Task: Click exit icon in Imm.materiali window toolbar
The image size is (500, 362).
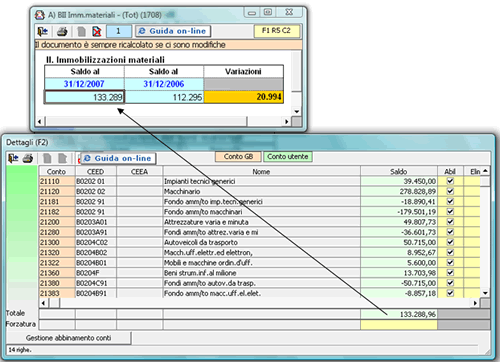Action: [x=43, y=31]
